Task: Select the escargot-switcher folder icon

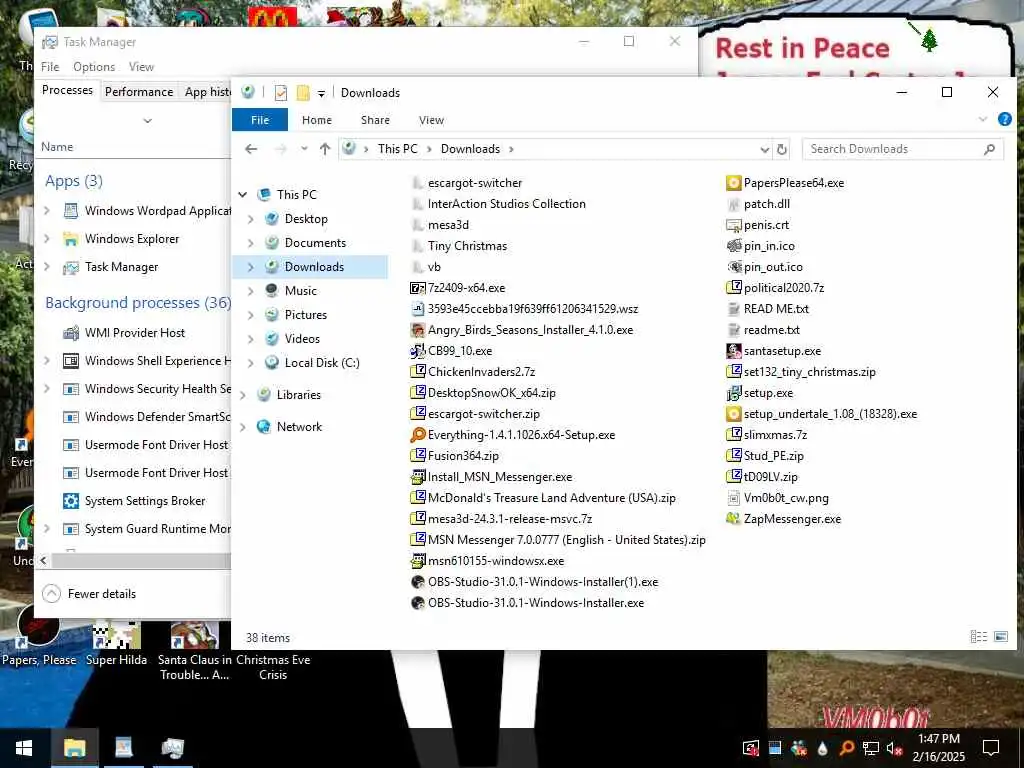Action: pos(417,183)
